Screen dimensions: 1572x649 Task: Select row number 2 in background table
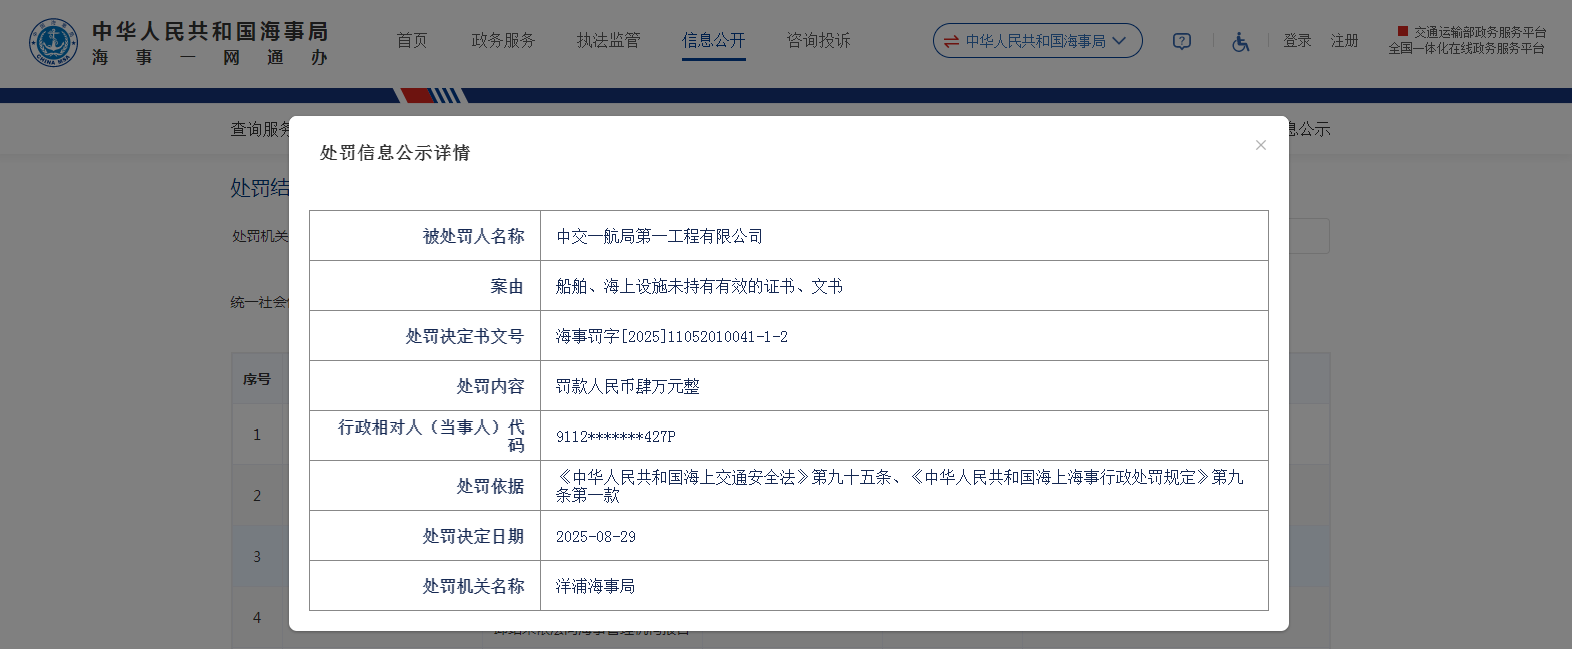pyautogui.click(x=257, y=496)
